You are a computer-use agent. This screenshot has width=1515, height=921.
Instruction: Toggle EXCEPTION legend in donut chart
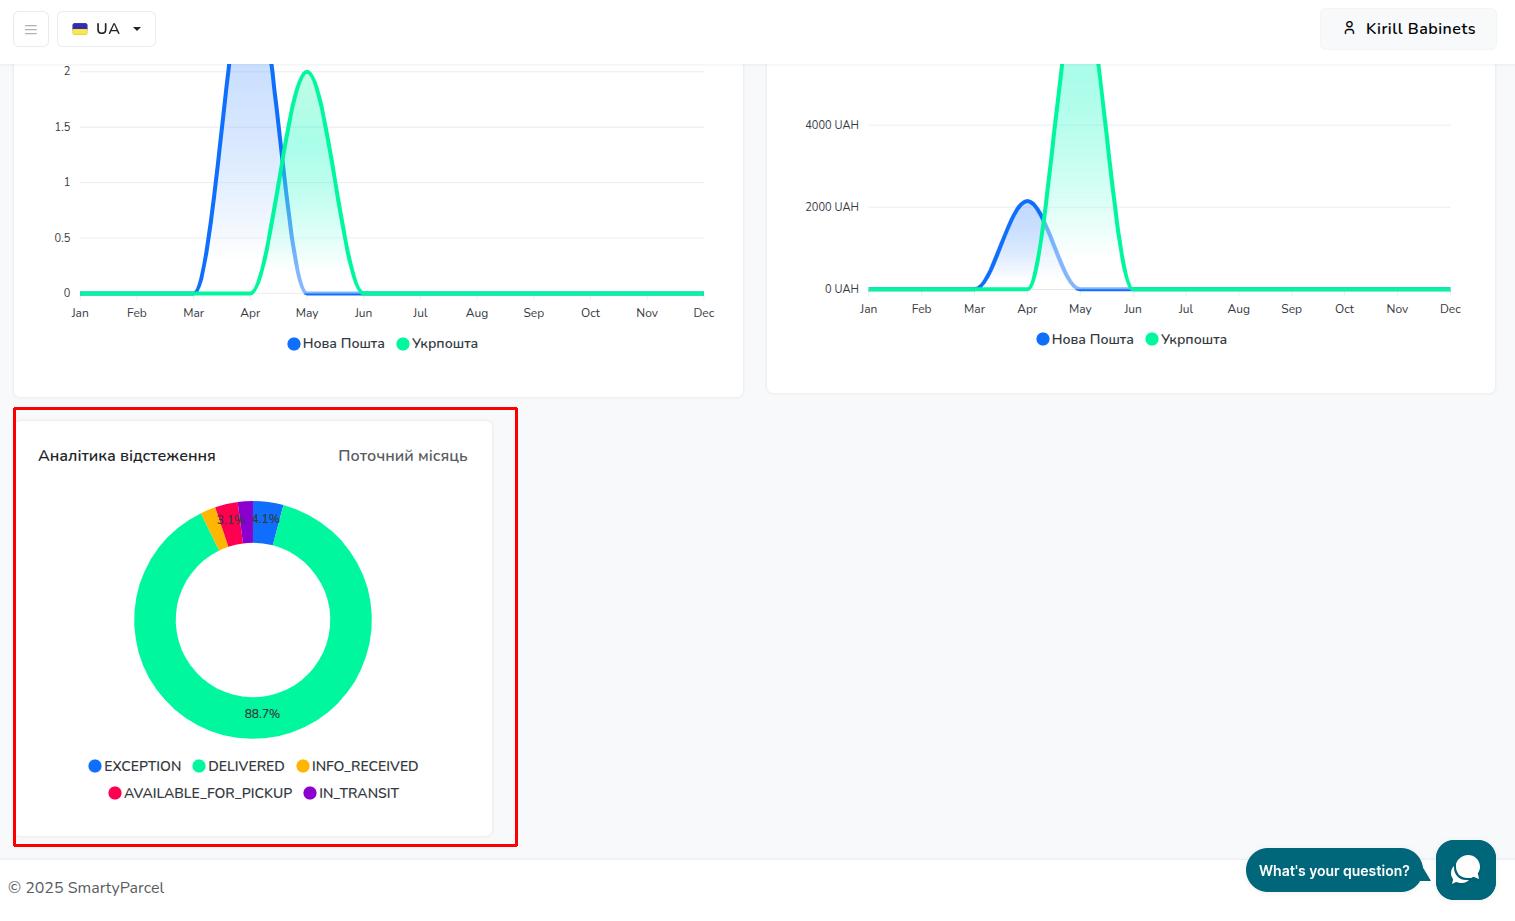tap(135, 766)
